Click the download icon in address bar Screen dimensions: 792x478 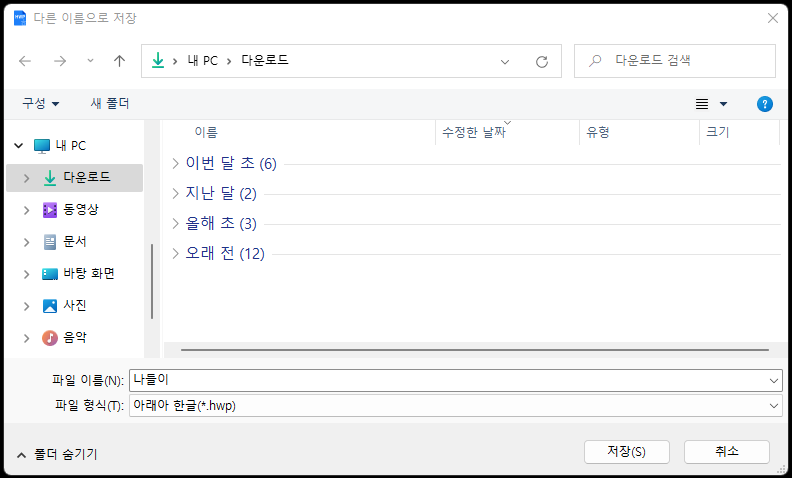pos(158,61)
